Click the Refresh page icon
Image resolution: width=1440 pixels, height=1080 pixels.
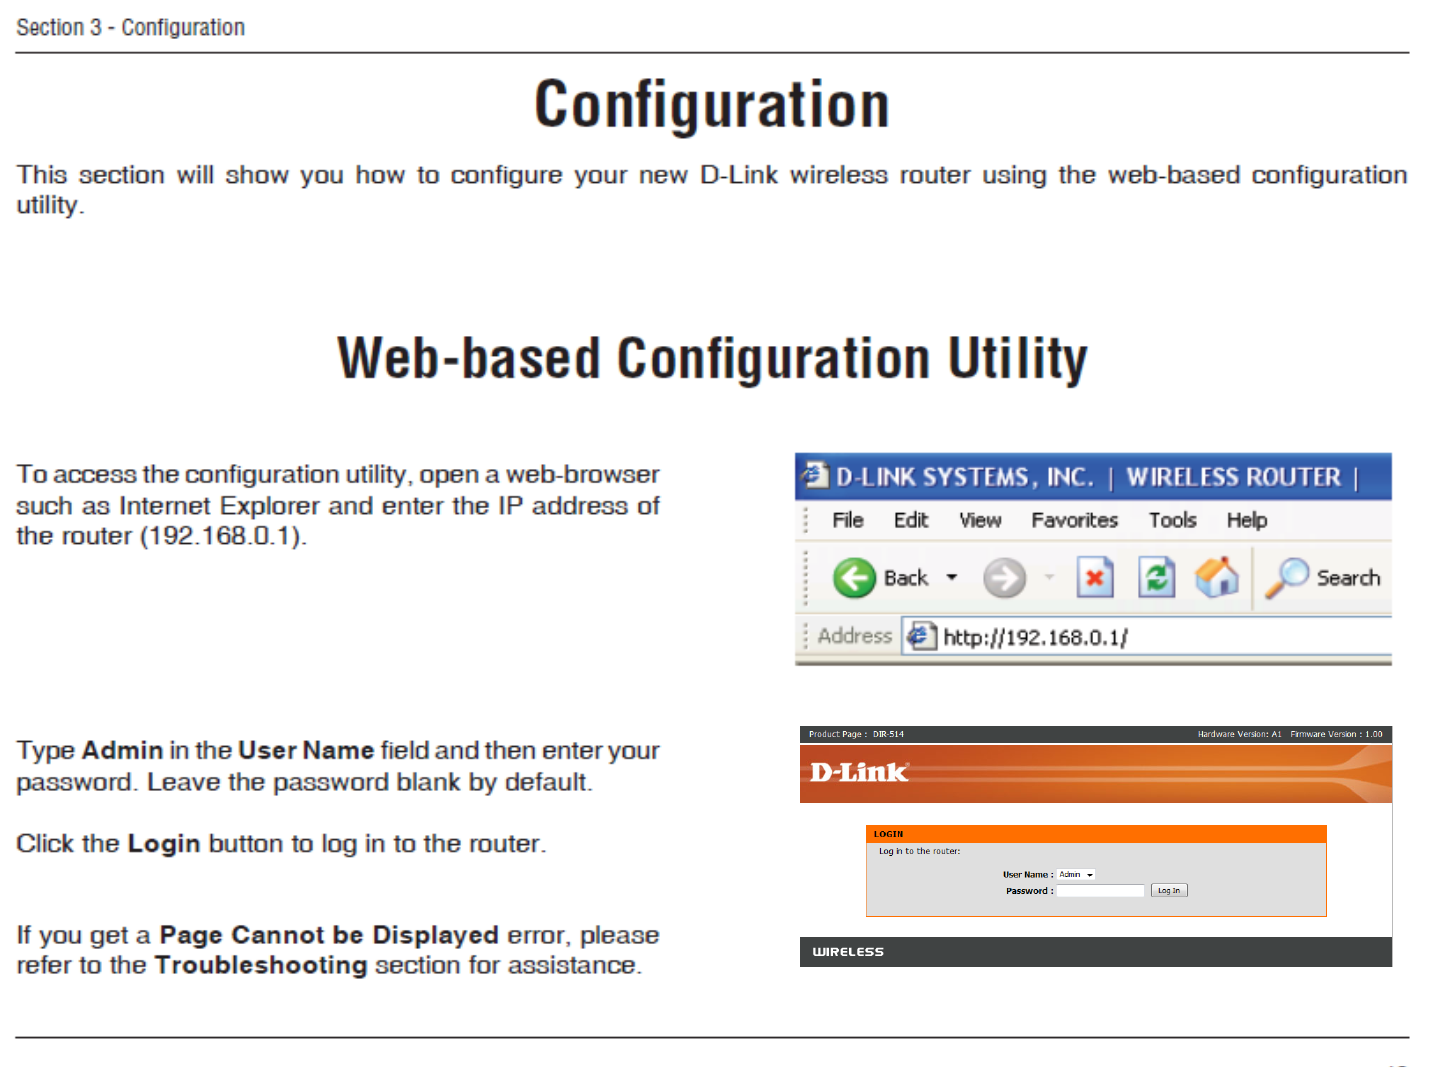click(x=1157, y=578)
